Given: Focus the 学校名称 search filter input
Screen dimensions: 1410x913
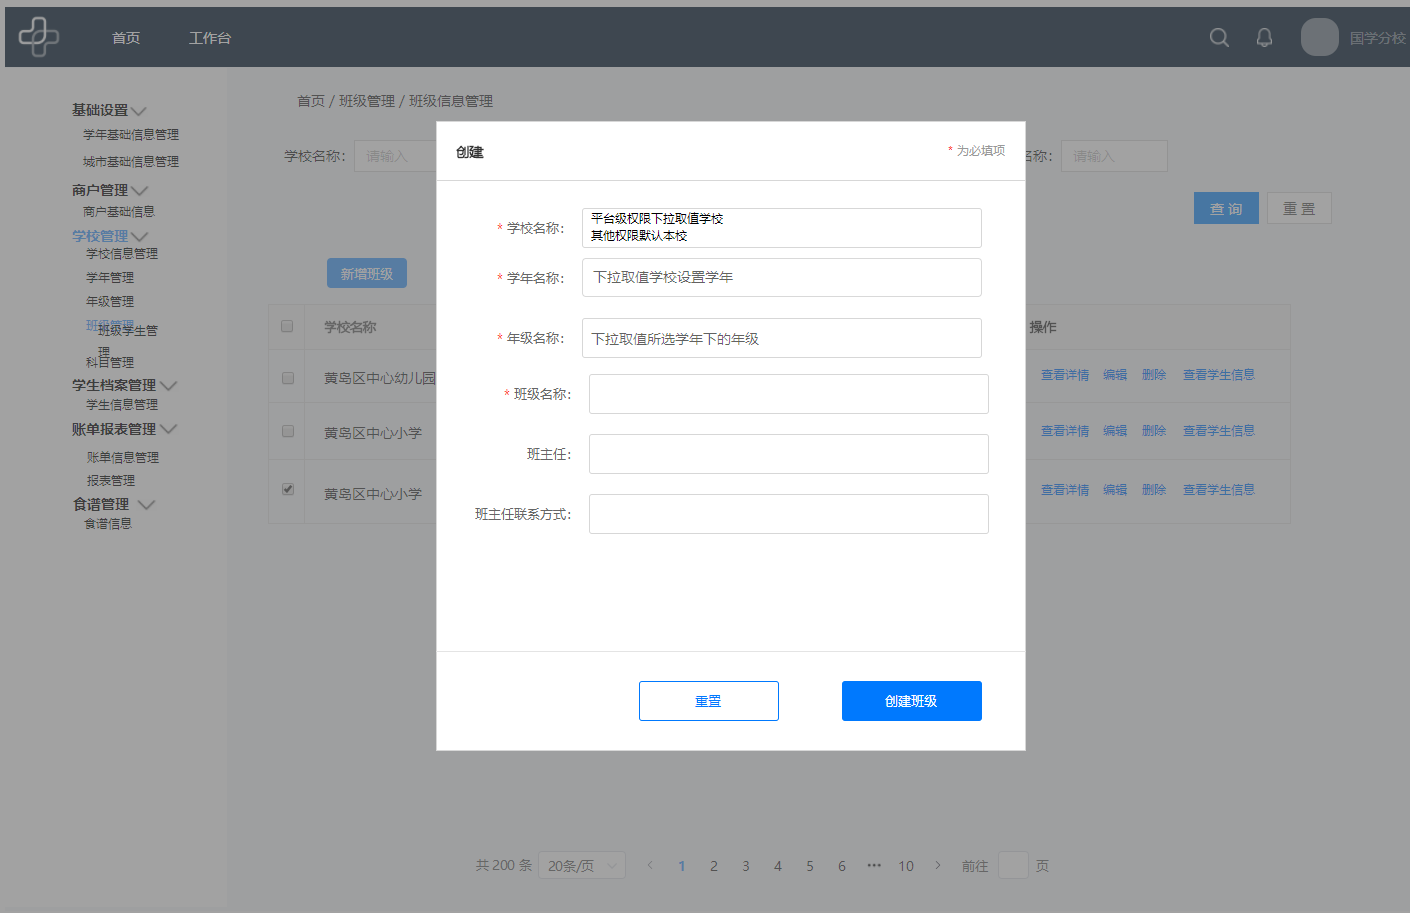Looking at the screenshot, I should (x=396, y=156).
